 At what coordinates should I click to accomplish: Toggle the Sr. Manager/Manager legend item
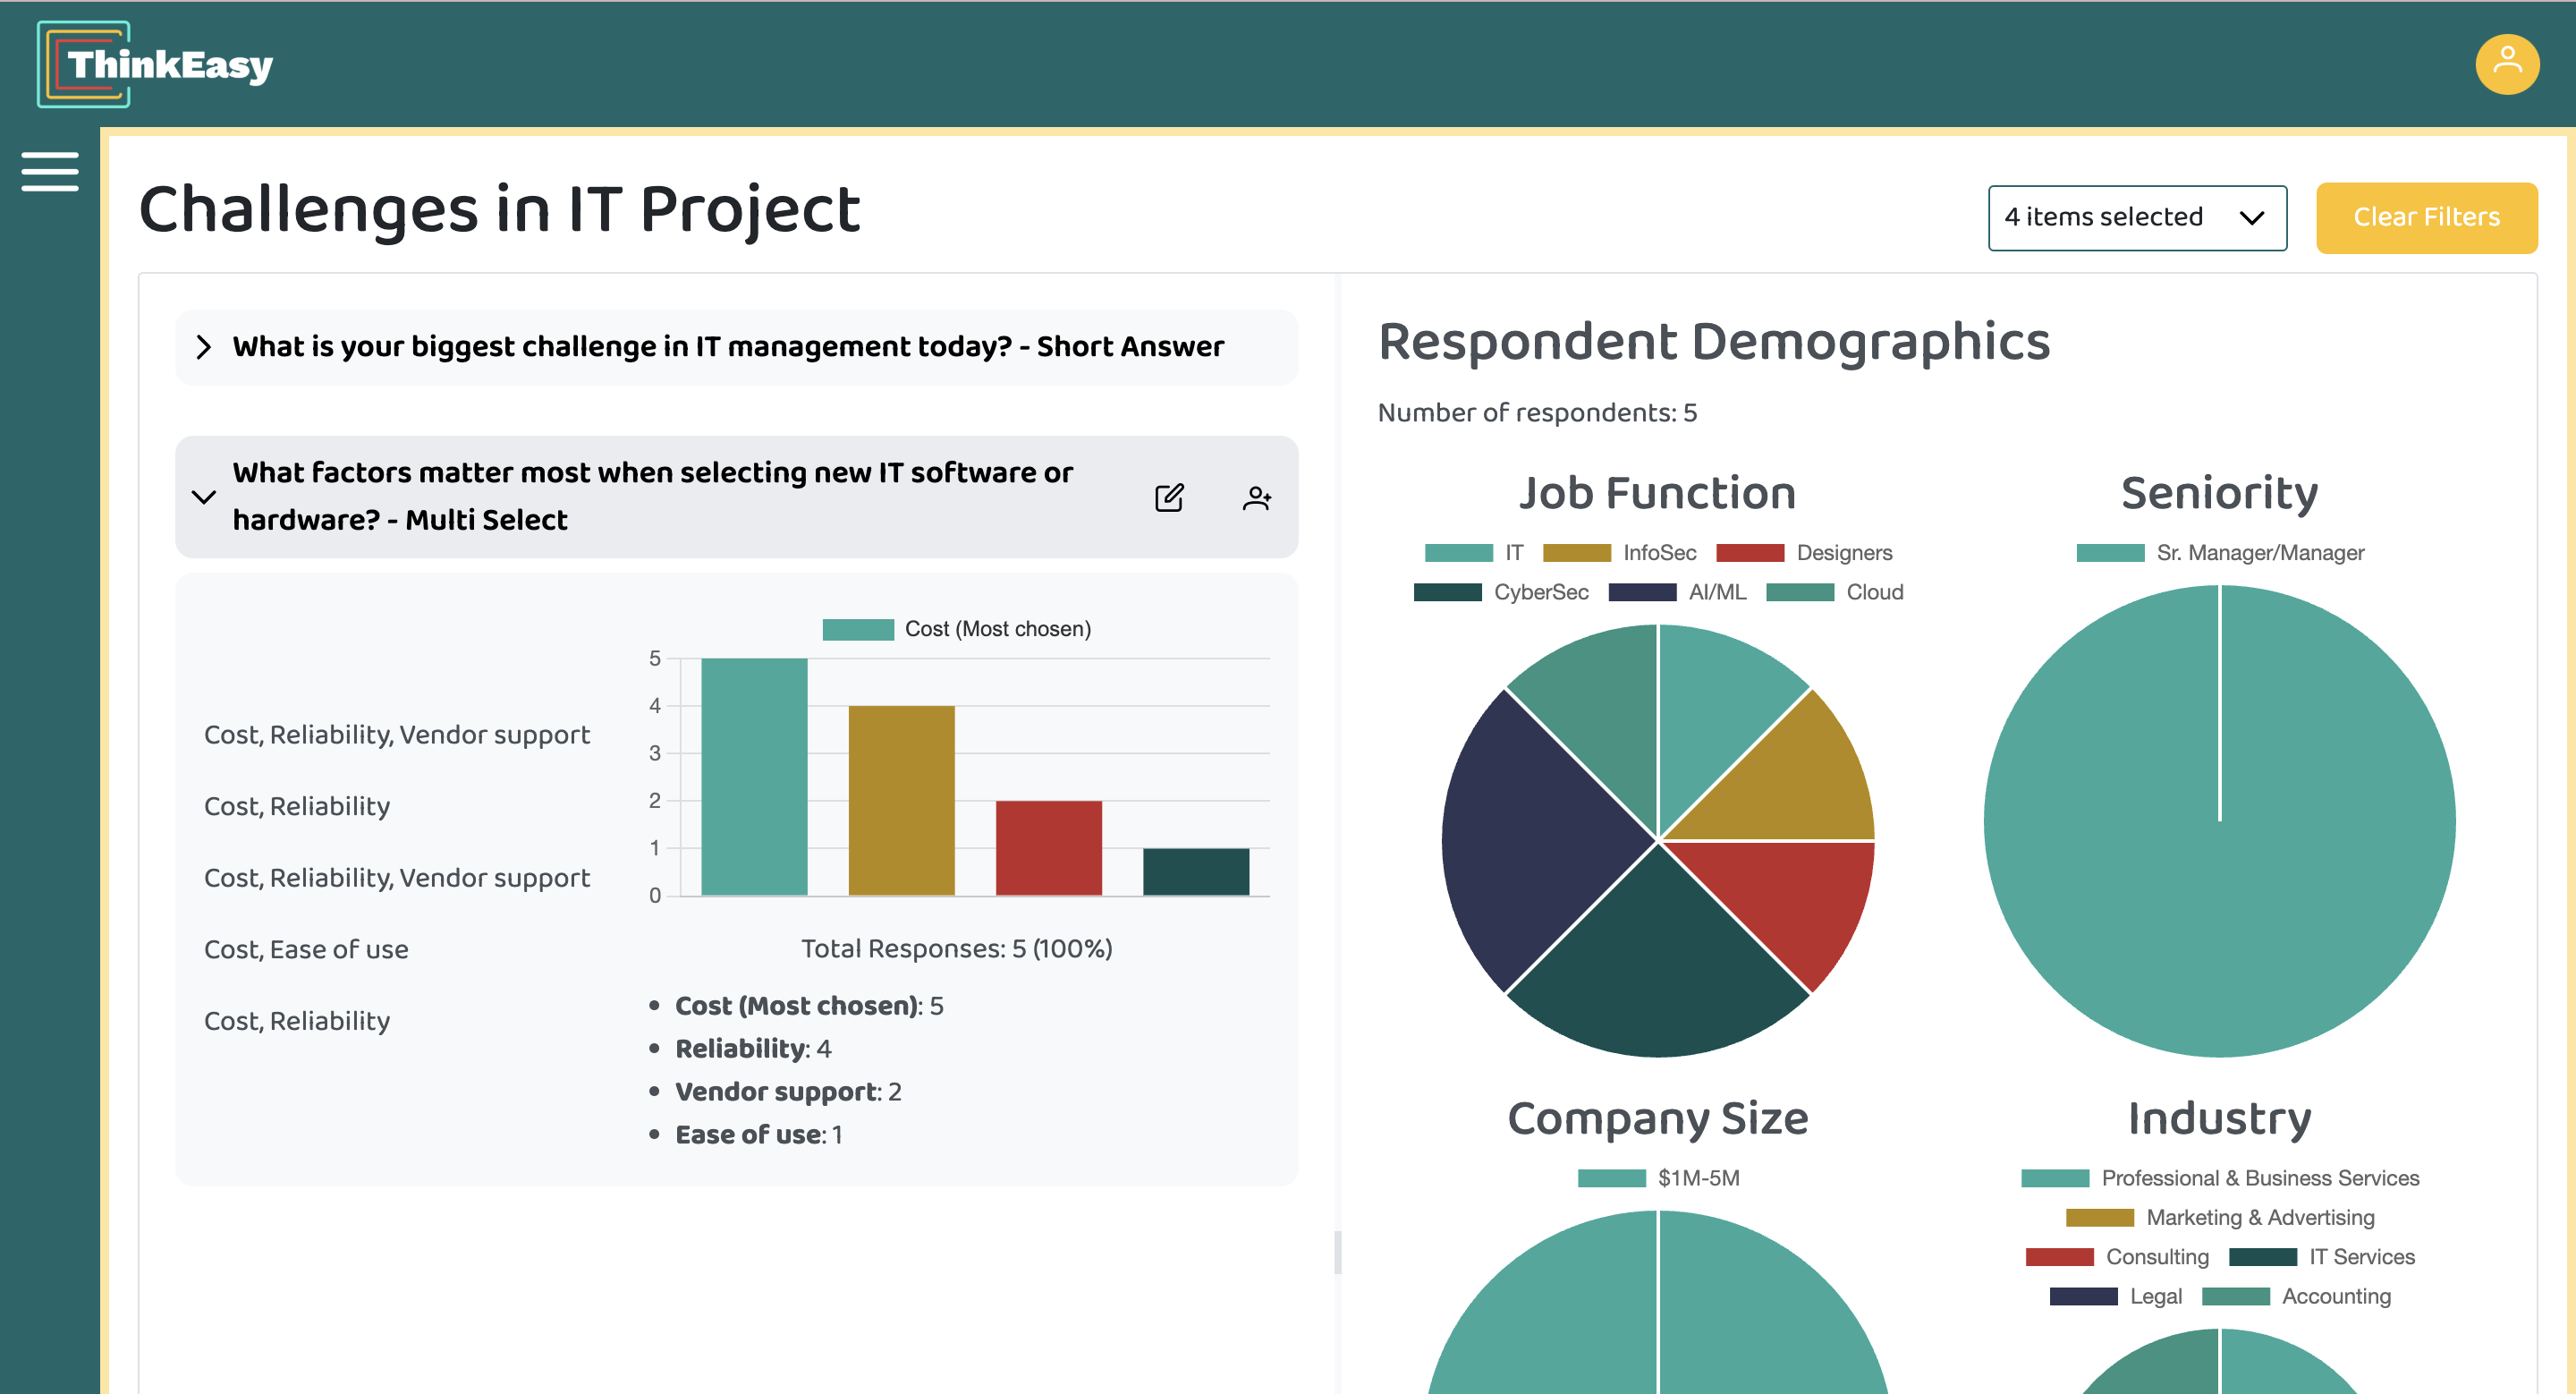point(2219,553)
